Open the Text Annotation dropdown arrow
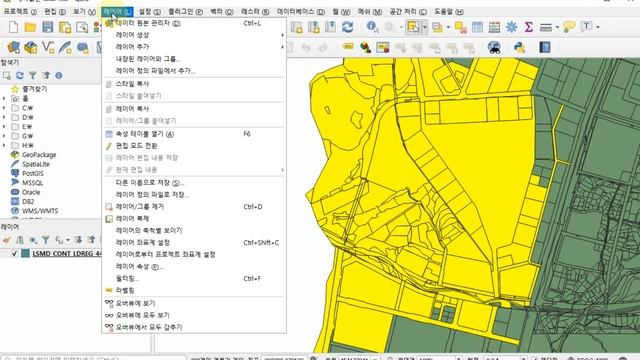 (x=598, y=27)
